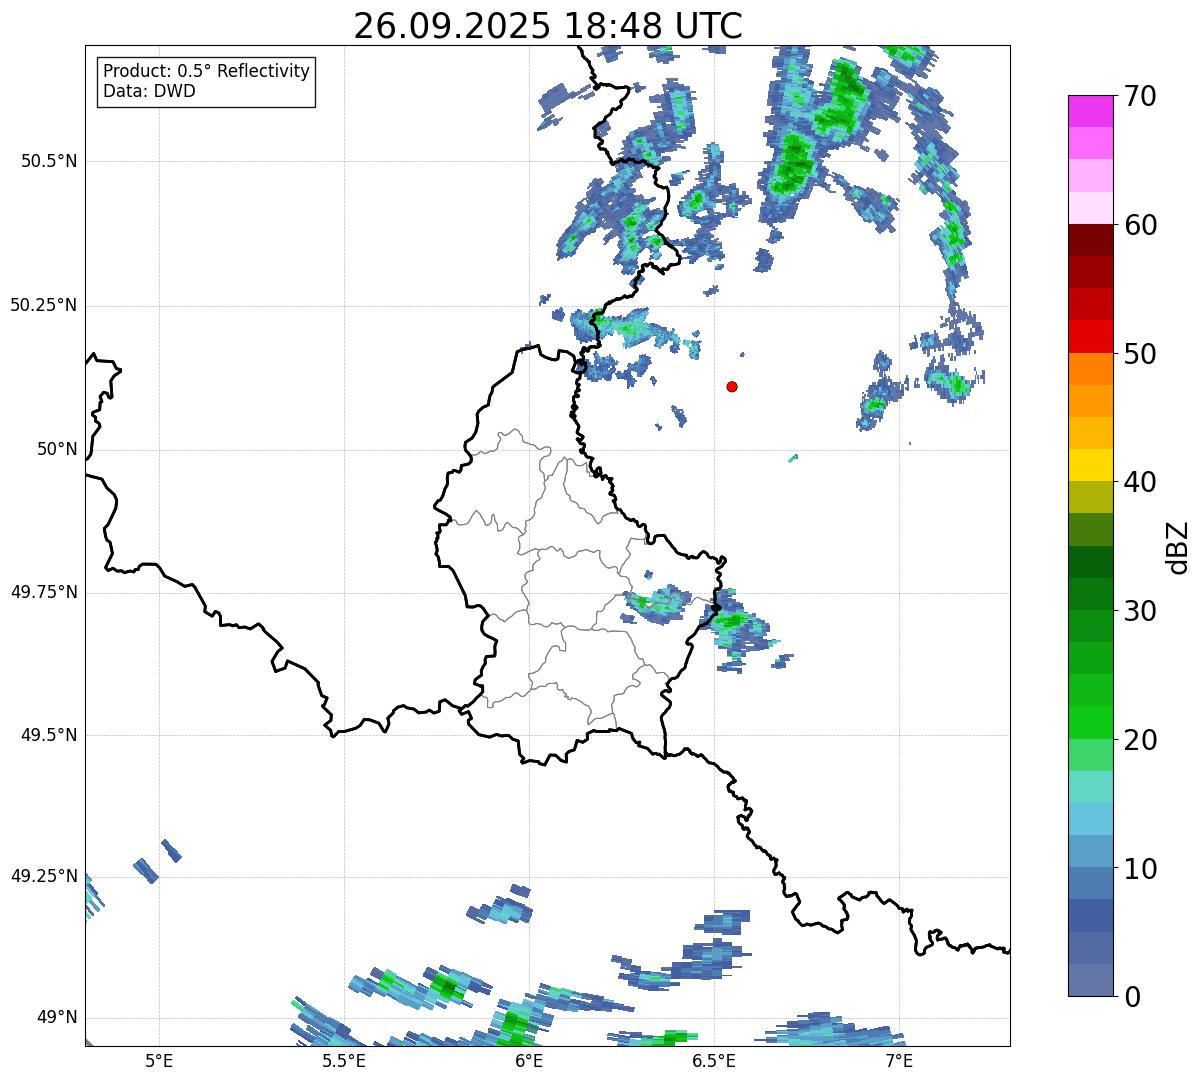Pick the bright red colorbar segment at 50 dBZ
This screenshot has width=1202, height=1081.
1090,337
